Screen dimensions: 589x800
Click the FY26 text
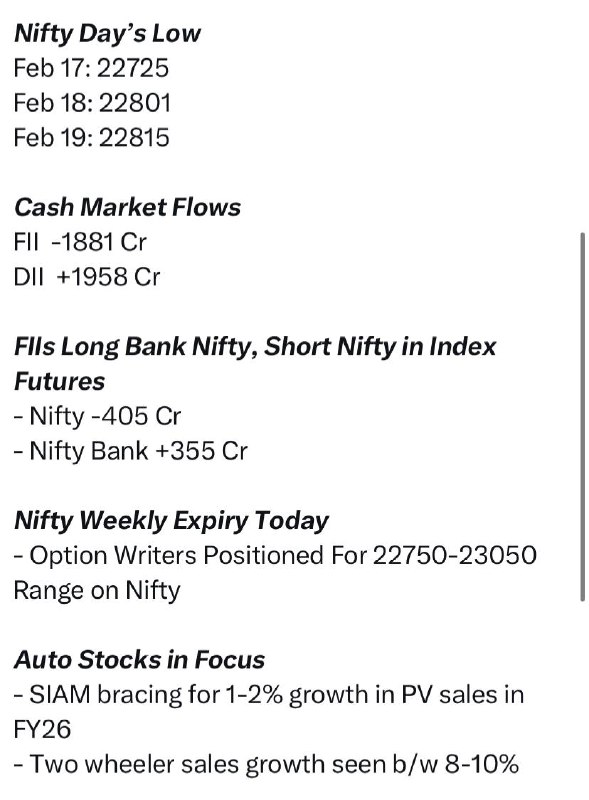tap(42, 729)
